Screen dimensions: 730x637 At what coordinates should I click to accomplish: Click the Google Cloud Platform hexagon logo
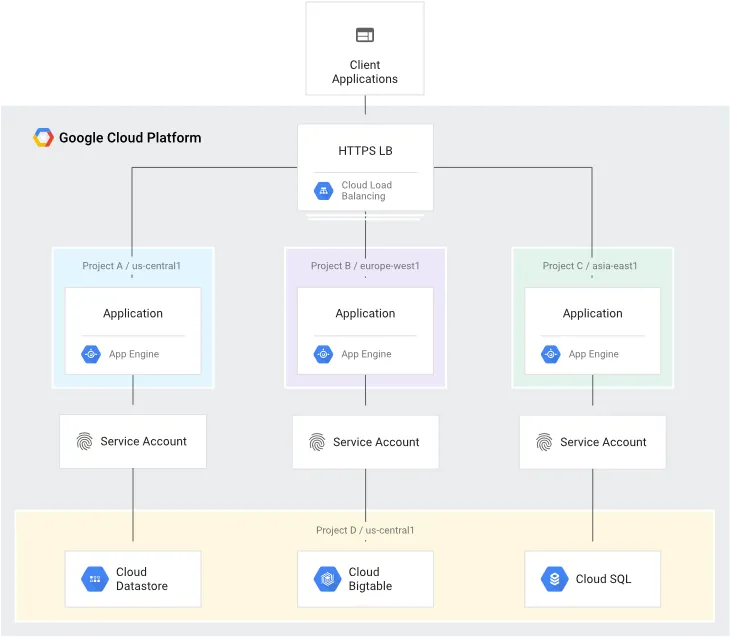(43, 137)
